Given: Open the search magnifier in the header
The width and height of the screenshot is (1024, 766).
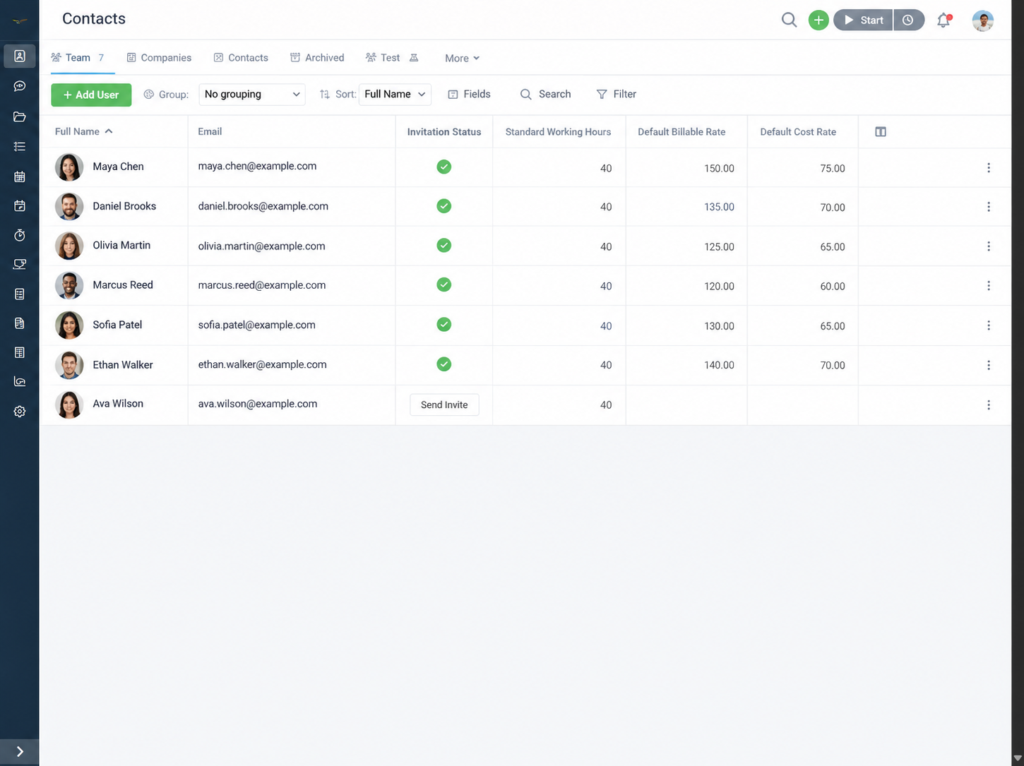Looking at the screenshot, I should (x=789, y=20).
